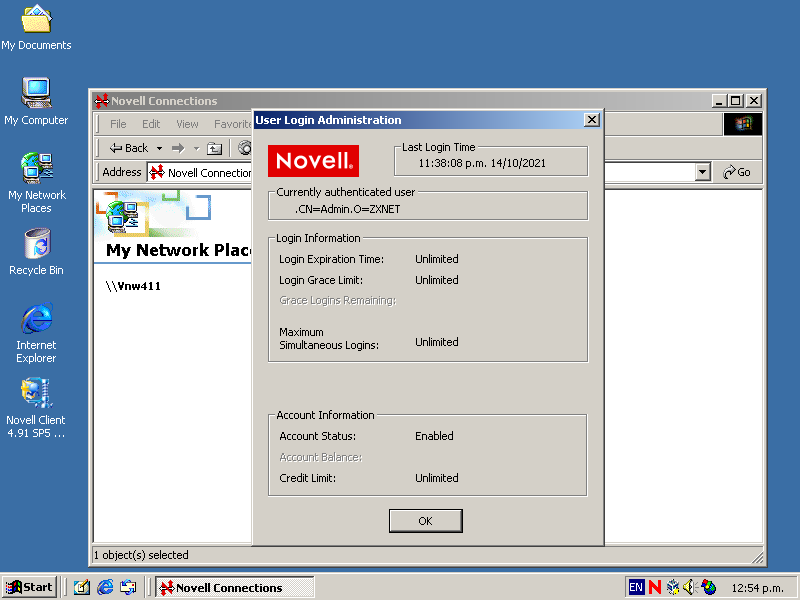Viewport: 800px width, 600px height.
Task: Maximize the Novell Connections window
Action: pos(736,101)
